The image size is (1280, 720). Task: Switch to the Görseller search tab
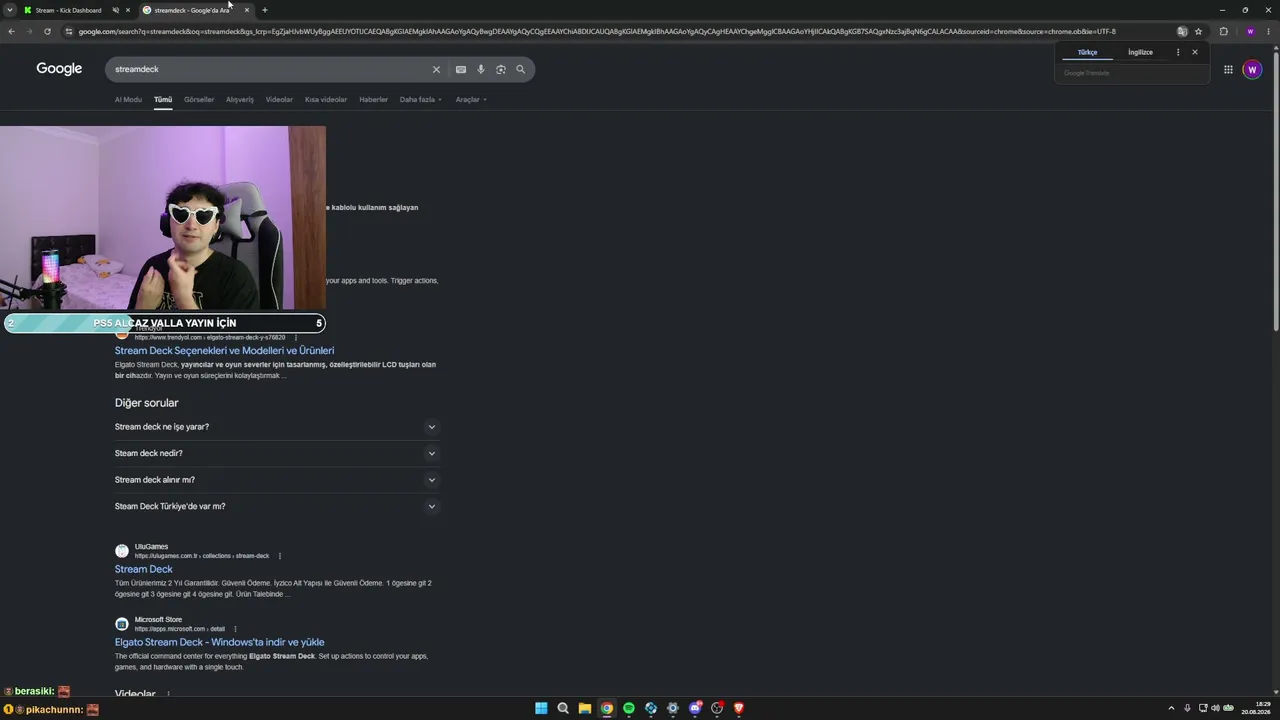(199, 99)
